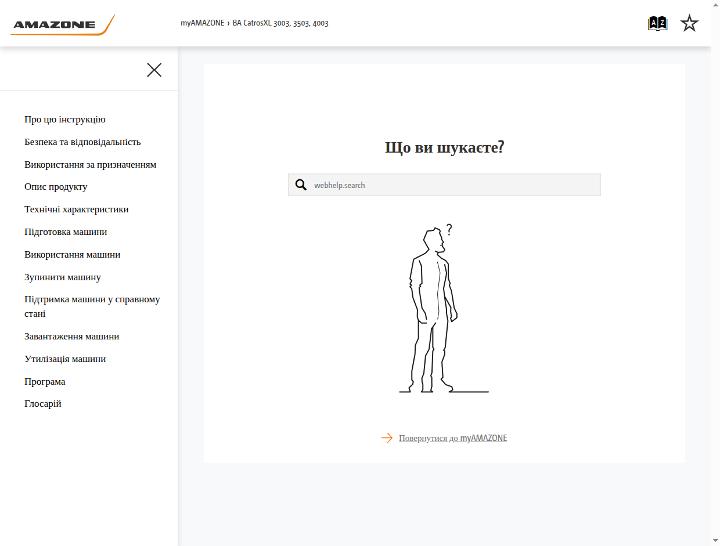This screenshot has height=546, width=720.
Task: Select Підготовка машини menu item
Action: point(66,232)
